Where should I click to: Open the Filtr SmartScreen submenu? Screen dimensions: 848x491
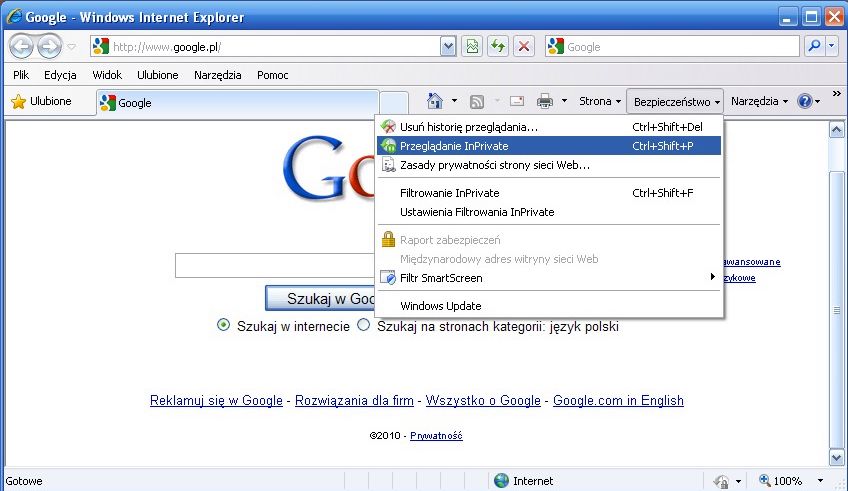pos(549,278)
